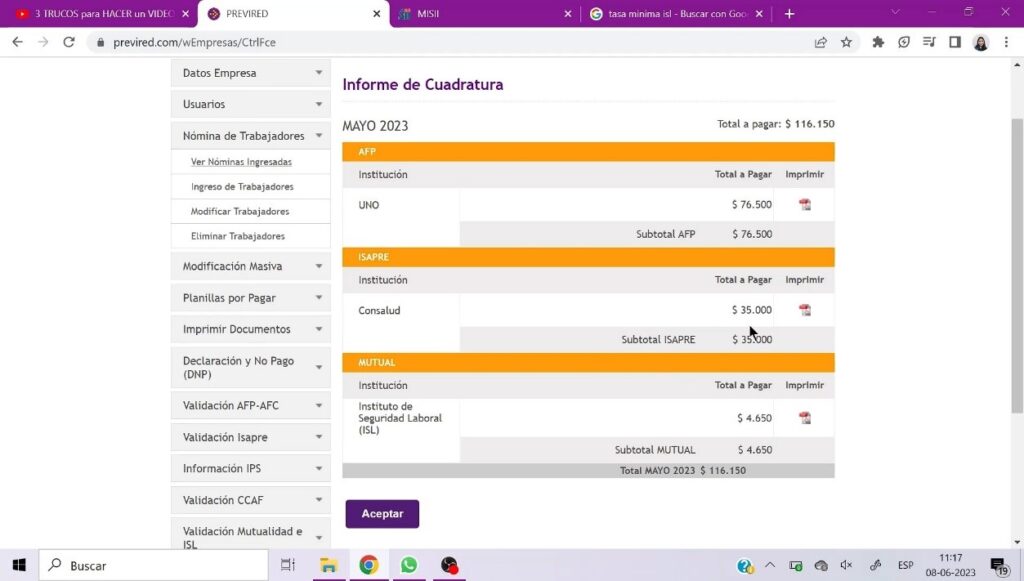This screenshot has height=581, width=1024.
Task: Expand the Usuarios menu
Action: coord(251,104)
